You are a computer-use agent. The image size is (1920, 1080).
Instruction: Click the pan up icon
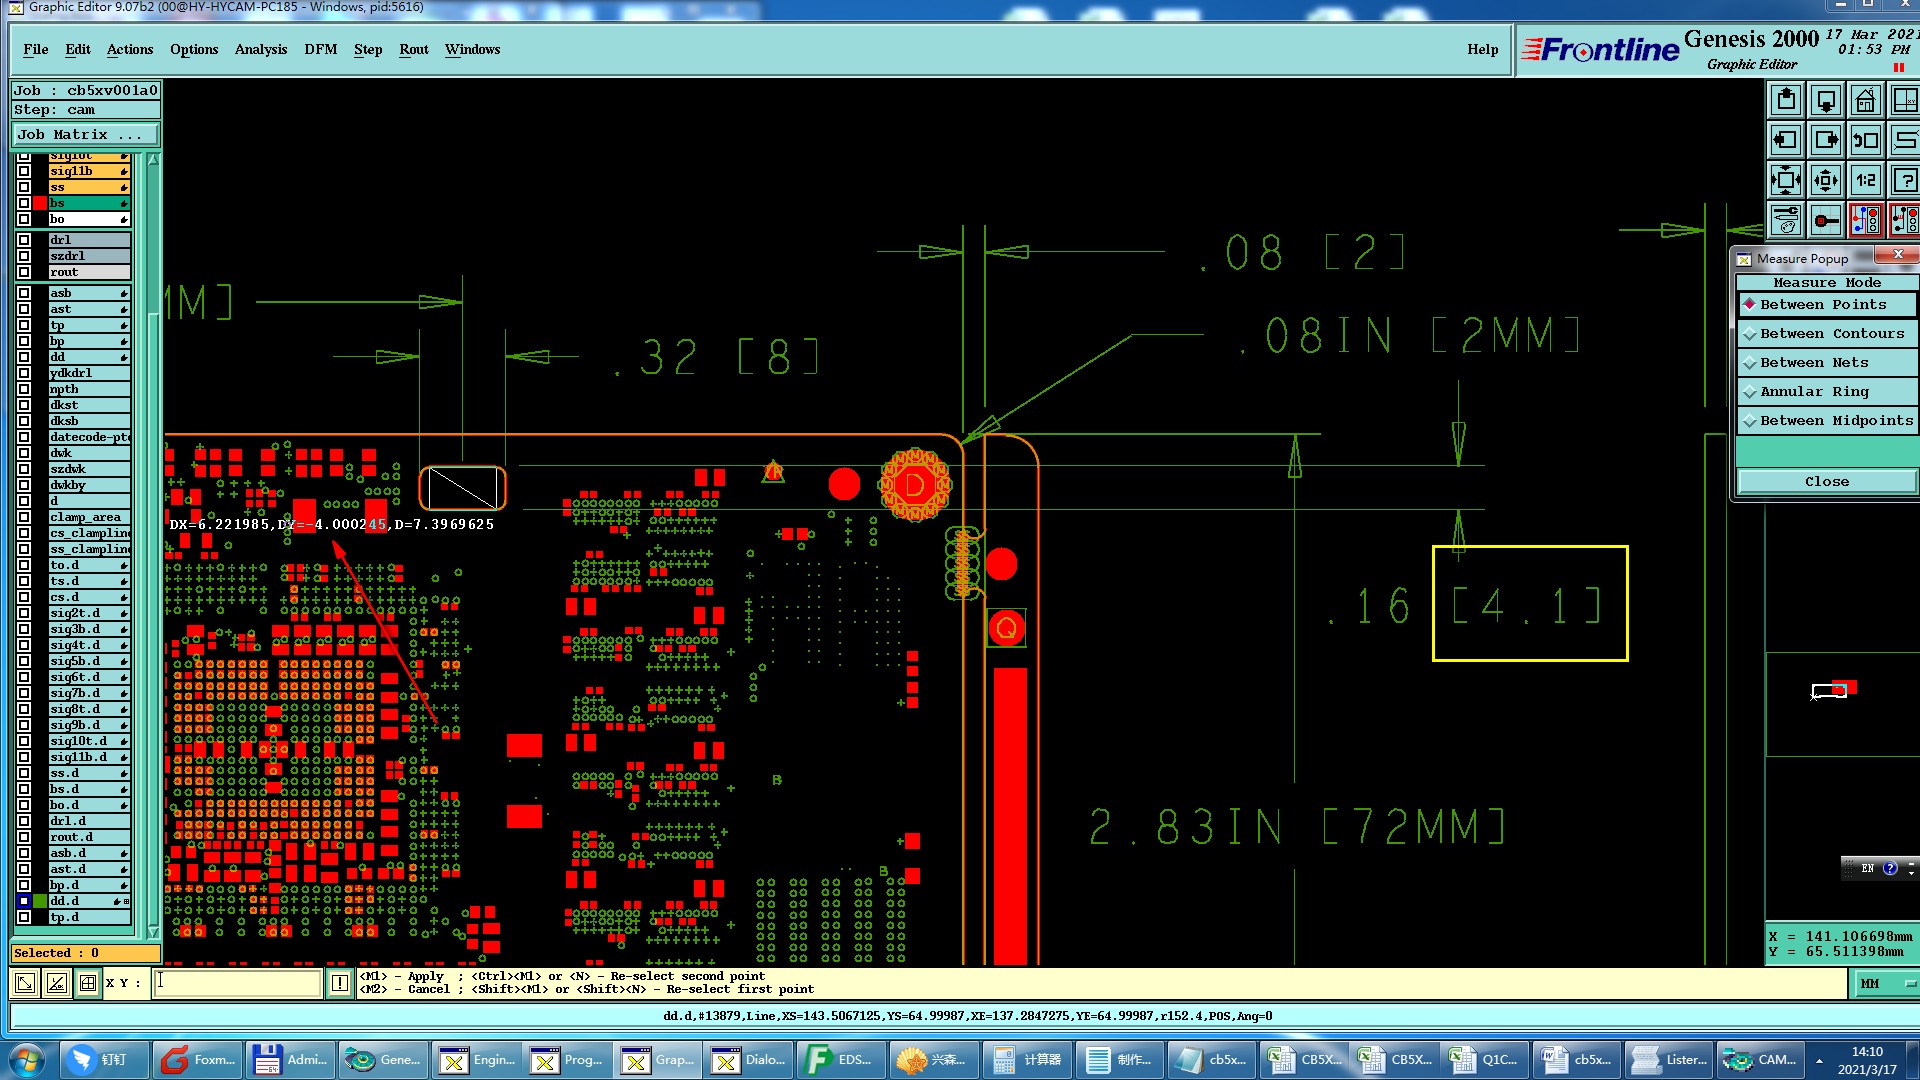(1786, 101)
